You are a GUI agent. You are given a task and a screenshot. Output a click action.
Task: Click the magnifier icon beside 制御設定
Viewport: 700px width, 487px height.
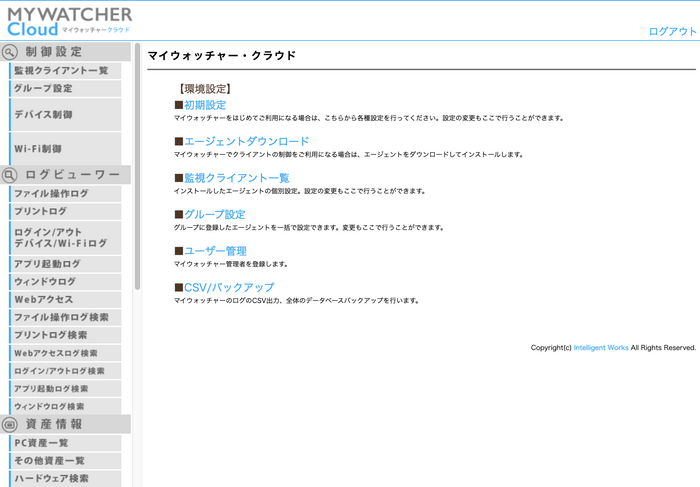(x=11, y=52)
